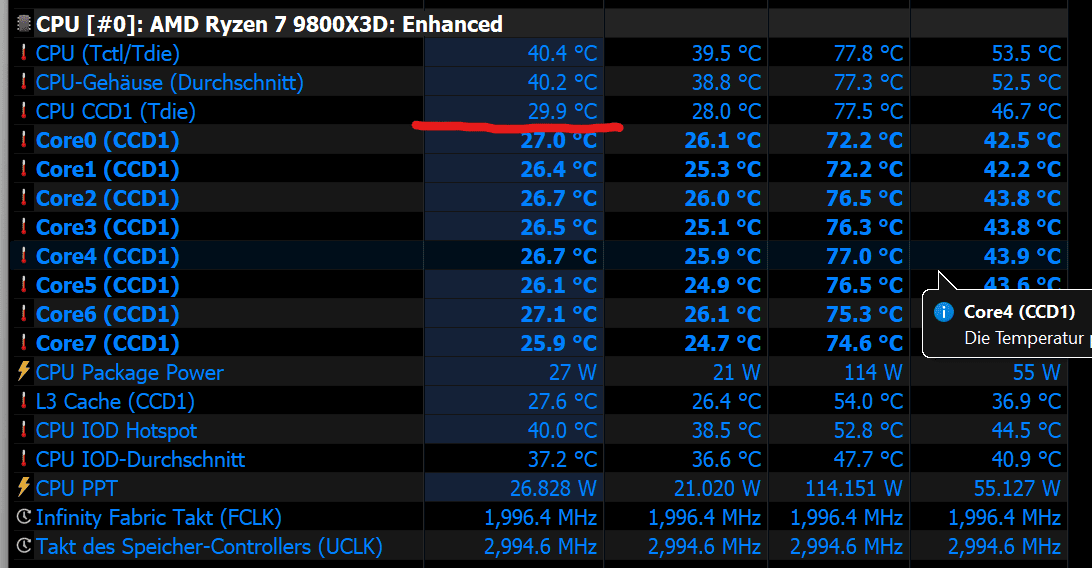Click the 77.0 °C maximum value of Core4
This screenshot has width=1092, height=568.
pos(864,256)
